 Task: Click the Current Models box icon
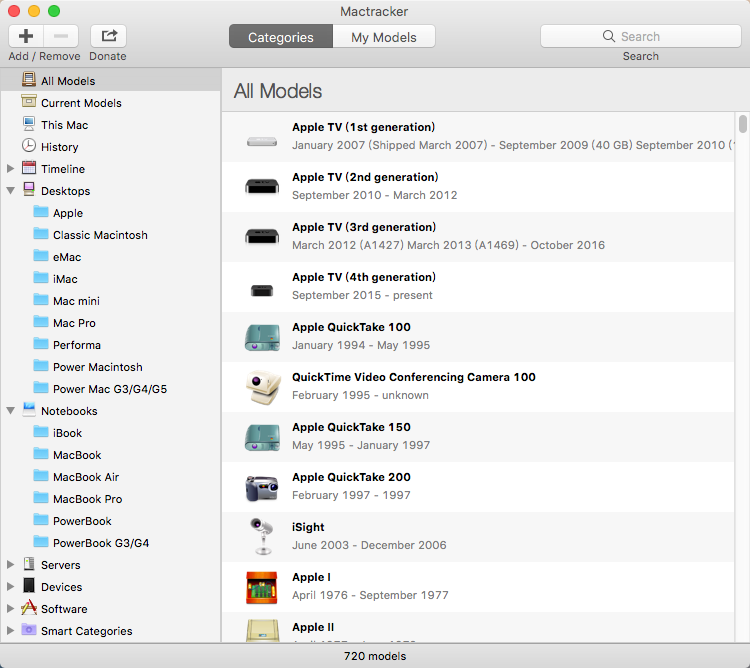click(x=29, y=101)
